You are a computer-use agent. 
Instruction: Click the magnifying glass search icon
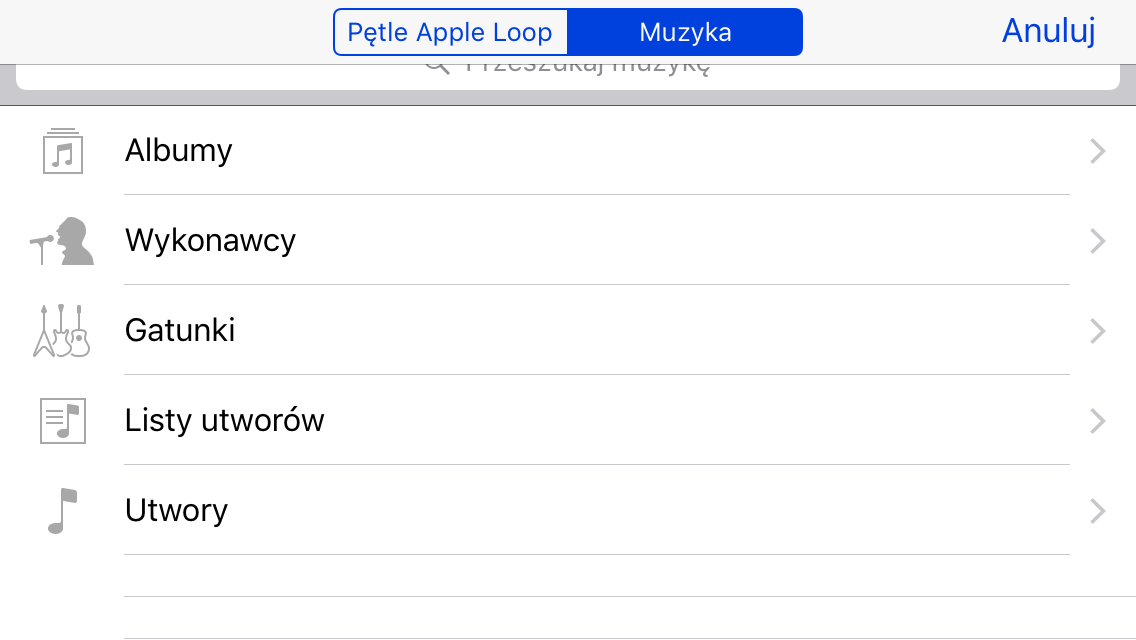click(438, 67)
